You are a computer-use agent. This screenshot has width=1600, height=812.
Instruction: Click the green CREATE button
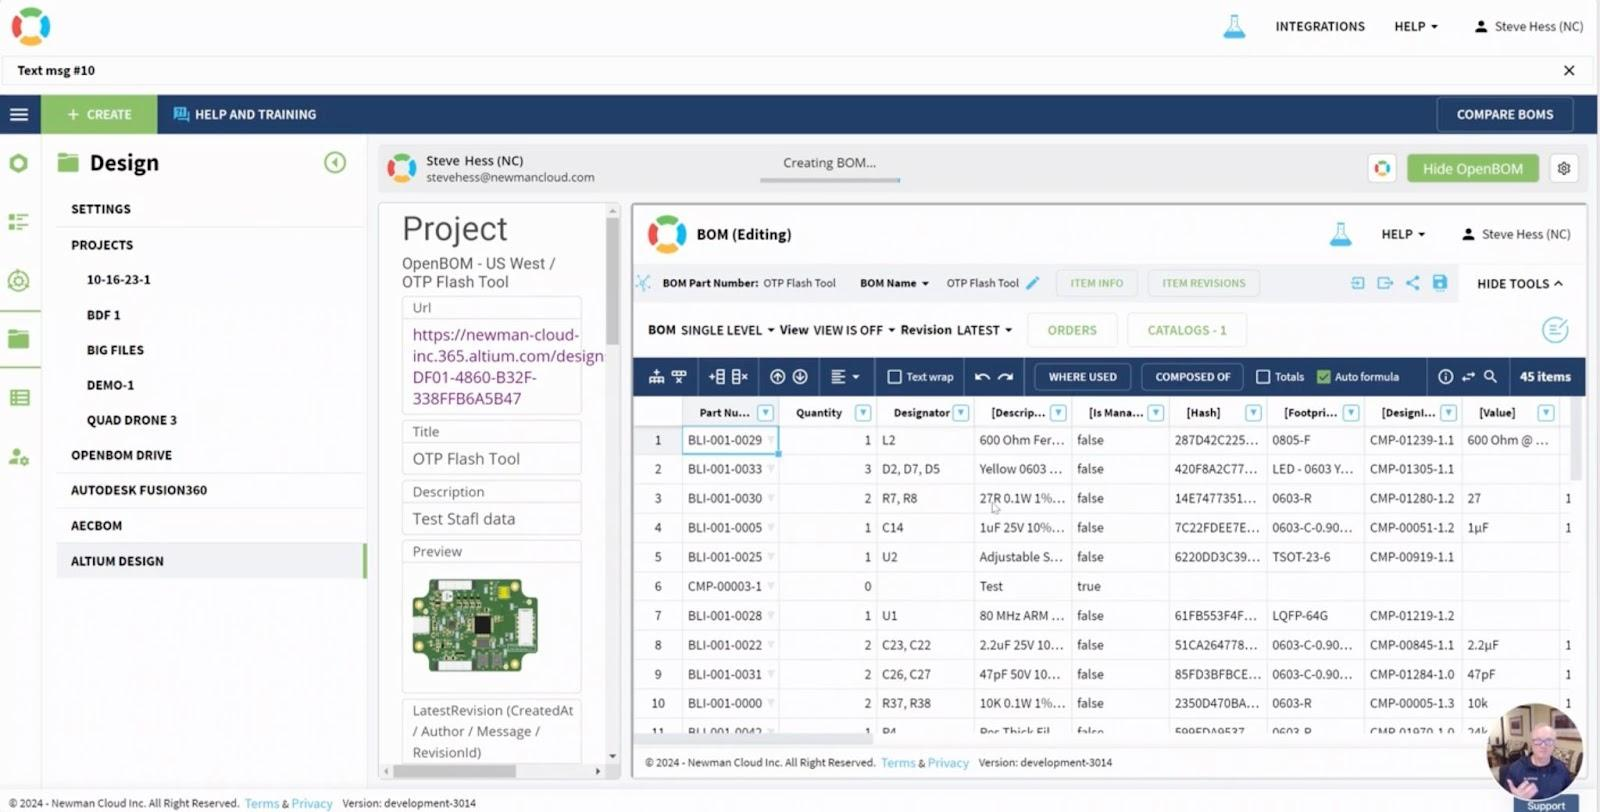(x=99, y=114)
